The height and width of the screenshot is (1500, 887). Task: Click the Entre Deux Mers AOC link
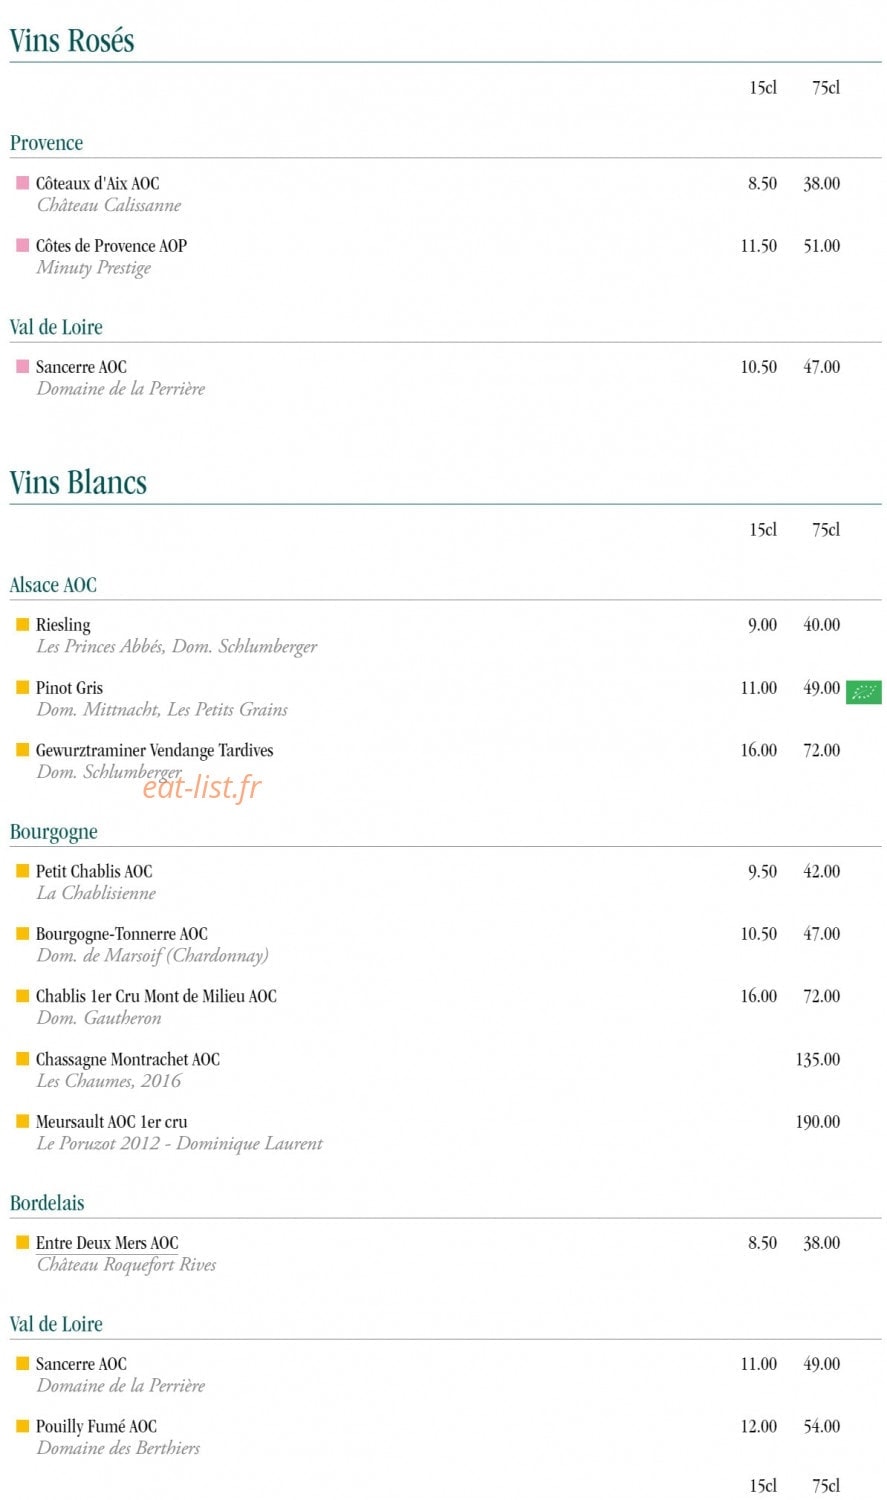(x=107, y=1243)
